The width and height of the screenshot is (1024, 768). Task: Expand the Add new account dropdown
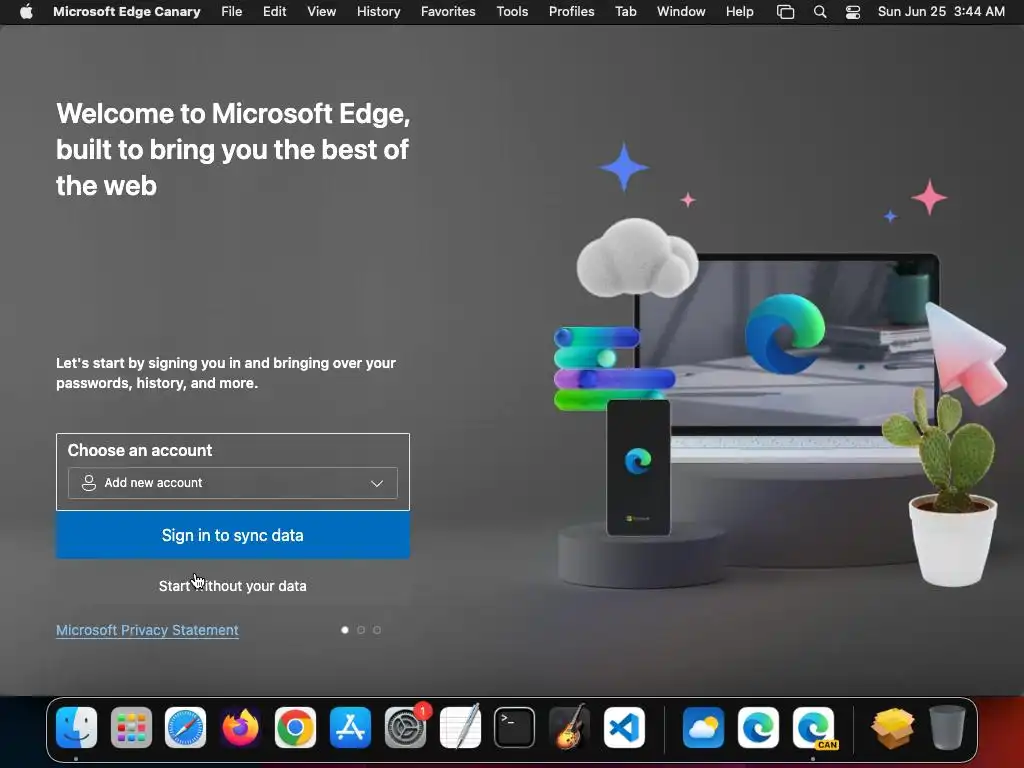click(x=232, y=483)
